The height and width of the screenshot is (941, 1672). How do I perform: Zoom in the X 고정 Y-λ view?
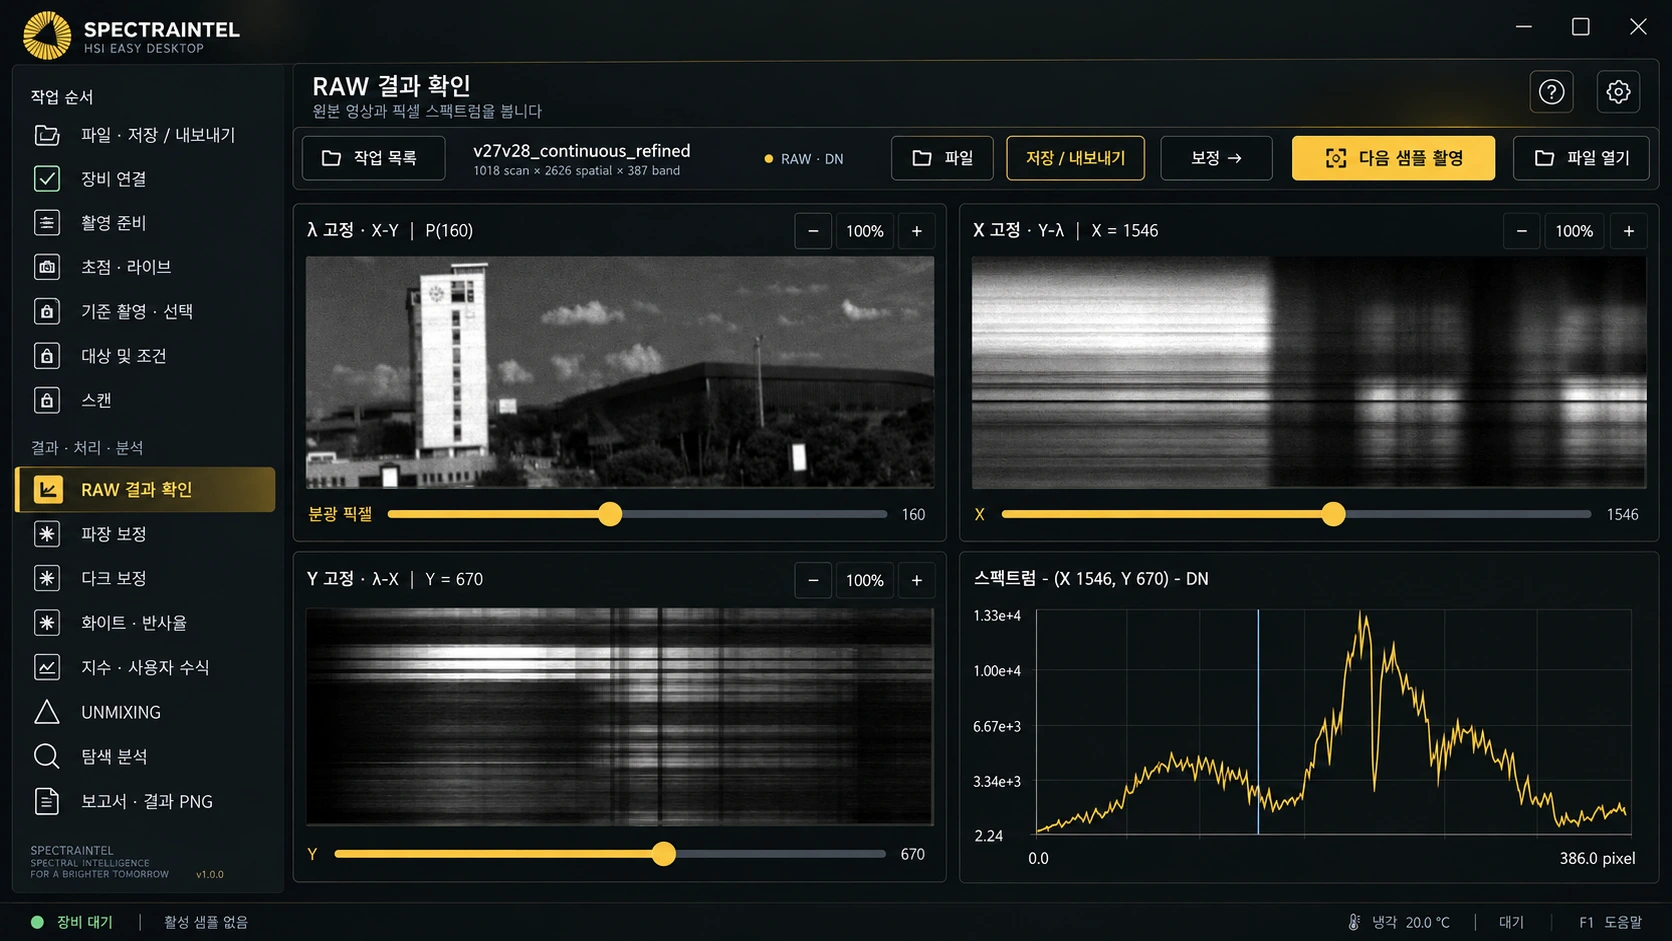coord(1629,231)
